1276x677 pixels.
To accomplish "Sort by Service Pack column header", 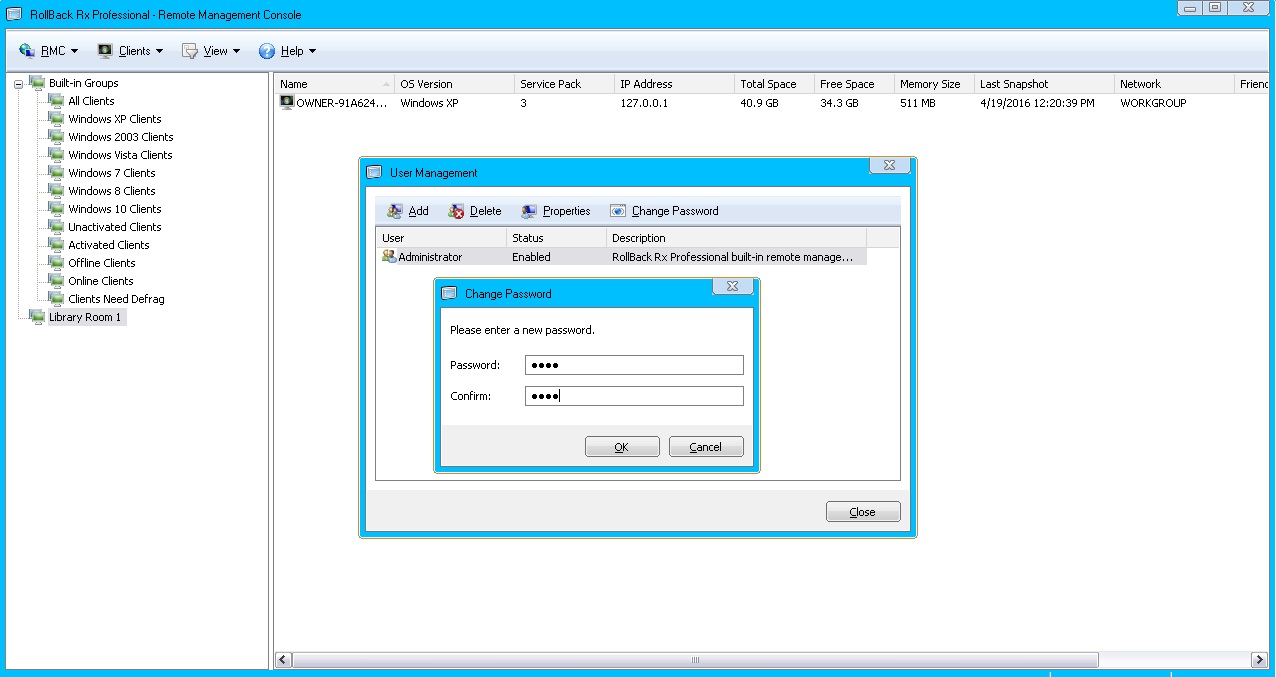I will coord(564,84).
